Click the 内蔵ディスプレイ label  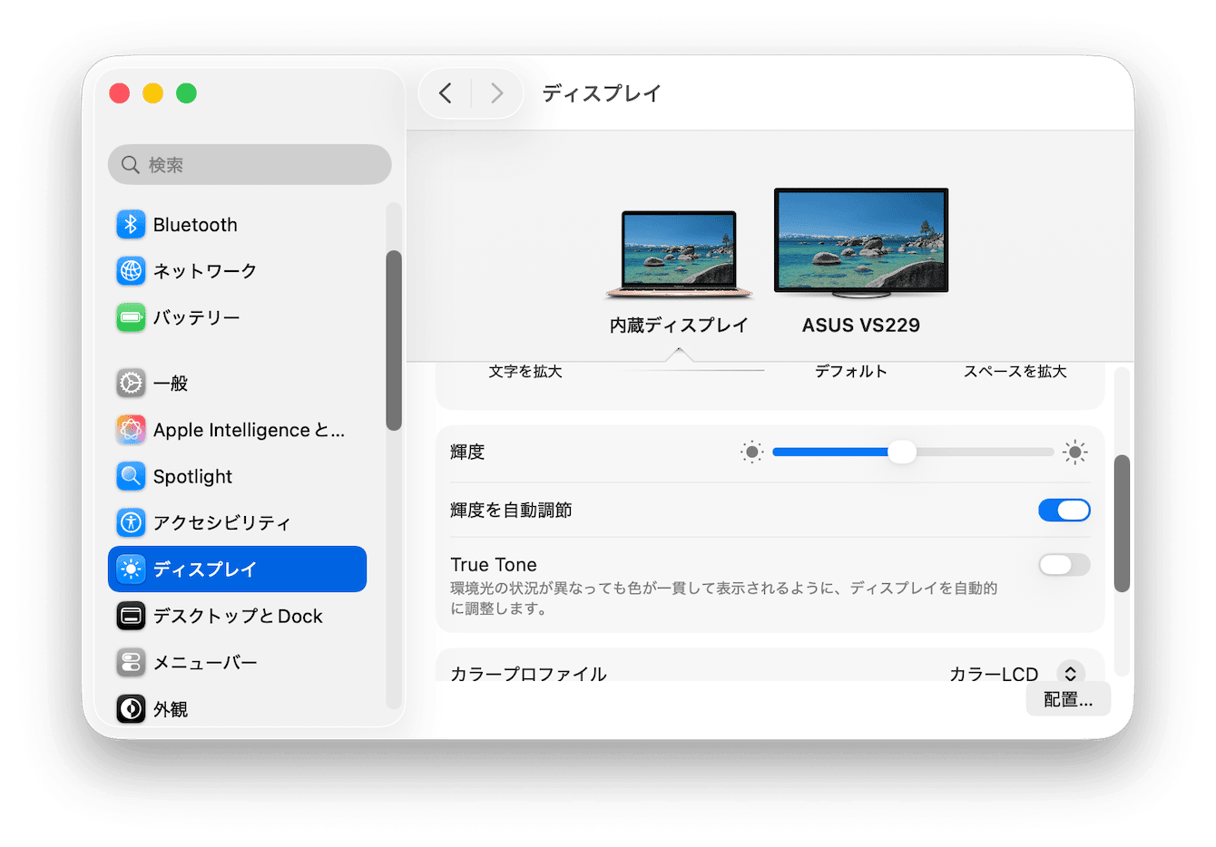pos(679,325)
